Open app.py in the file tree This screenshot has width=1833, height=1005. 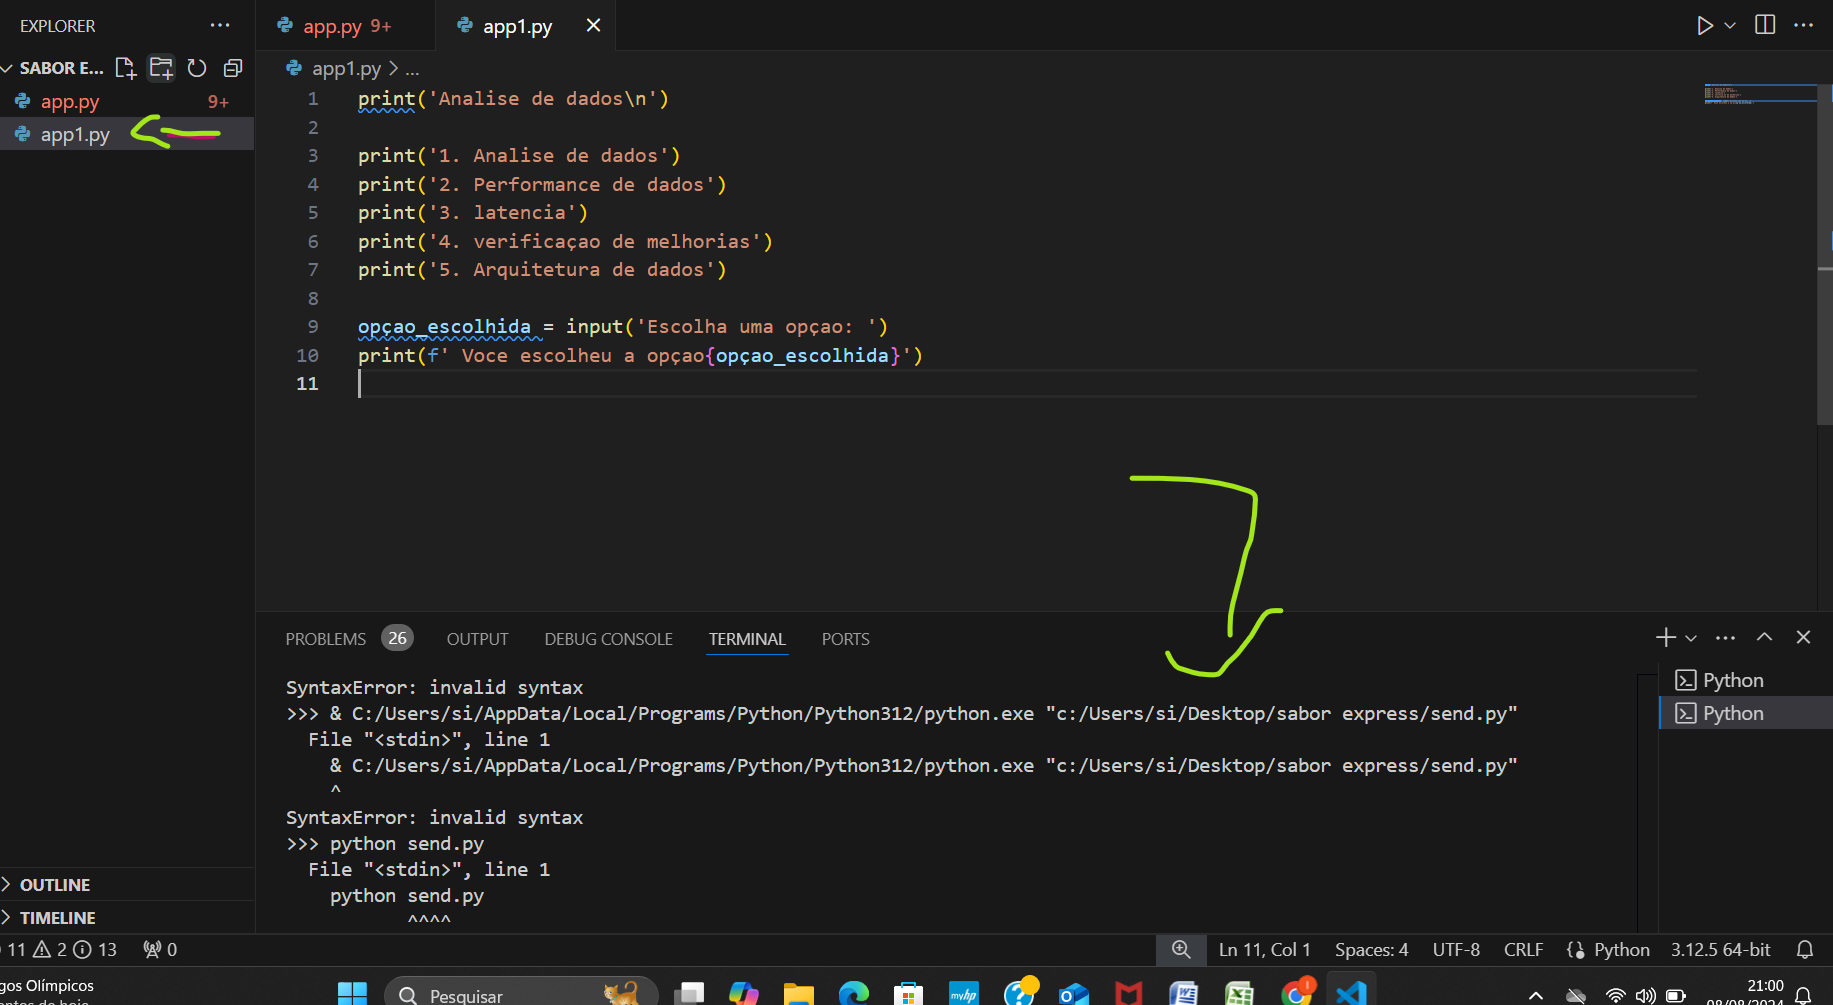point(127,102)
